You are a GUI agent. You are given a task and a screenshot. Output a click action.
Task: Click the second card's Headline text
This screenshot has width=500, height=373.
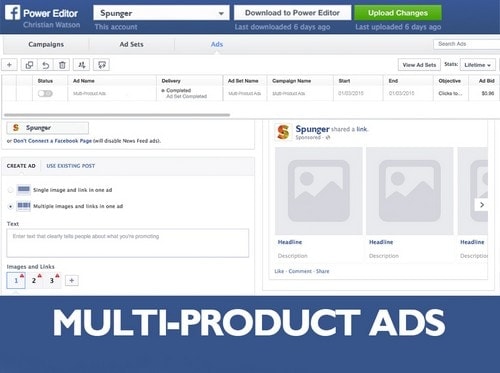(x=381, y=242)
